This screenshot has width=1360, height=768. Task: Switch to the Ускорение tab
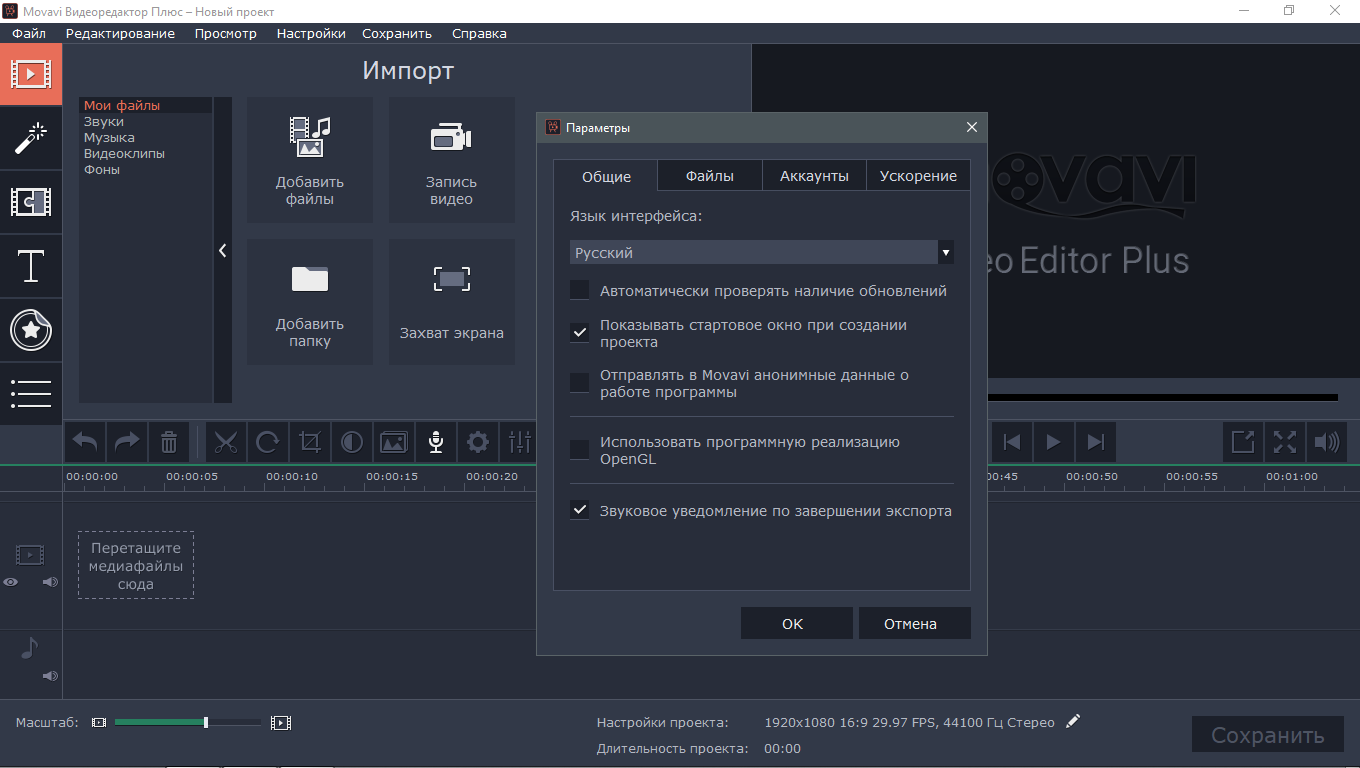(x=918, y=176)
